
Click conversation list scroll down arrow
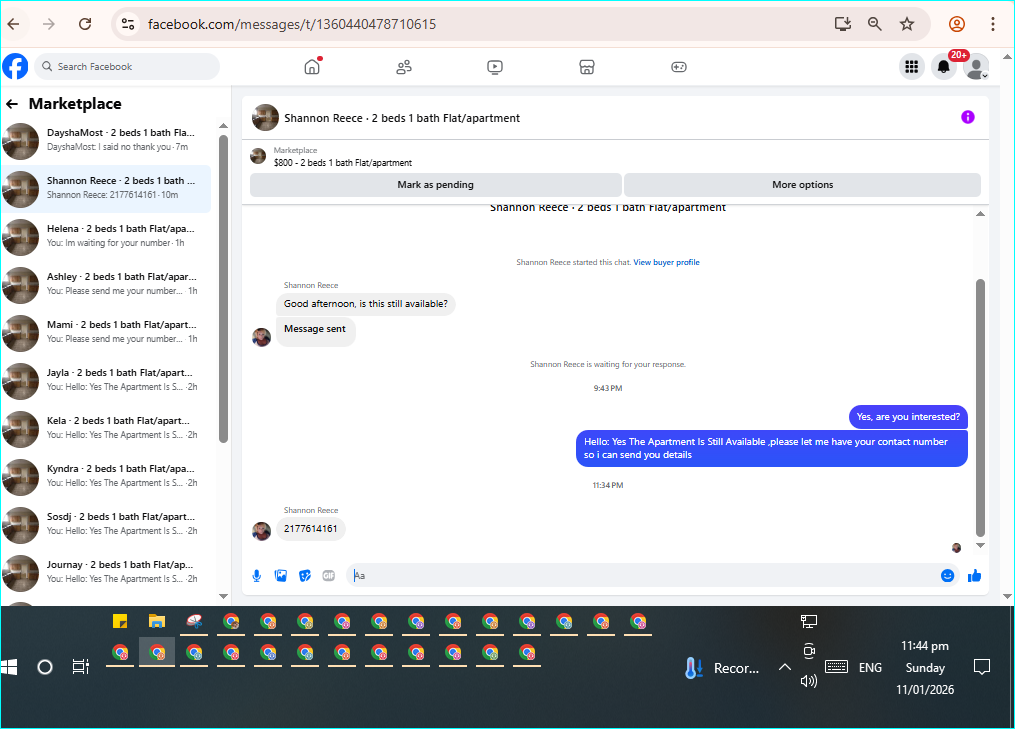click(x=223, y=596)
